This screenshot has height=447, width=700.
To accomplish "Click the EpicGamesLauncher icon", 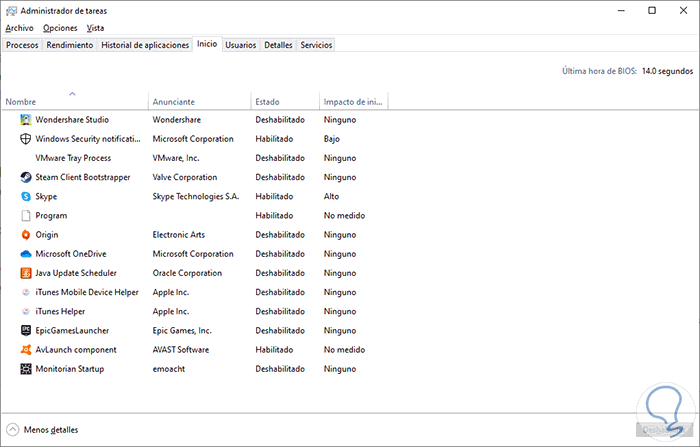I will coord(26,330).
